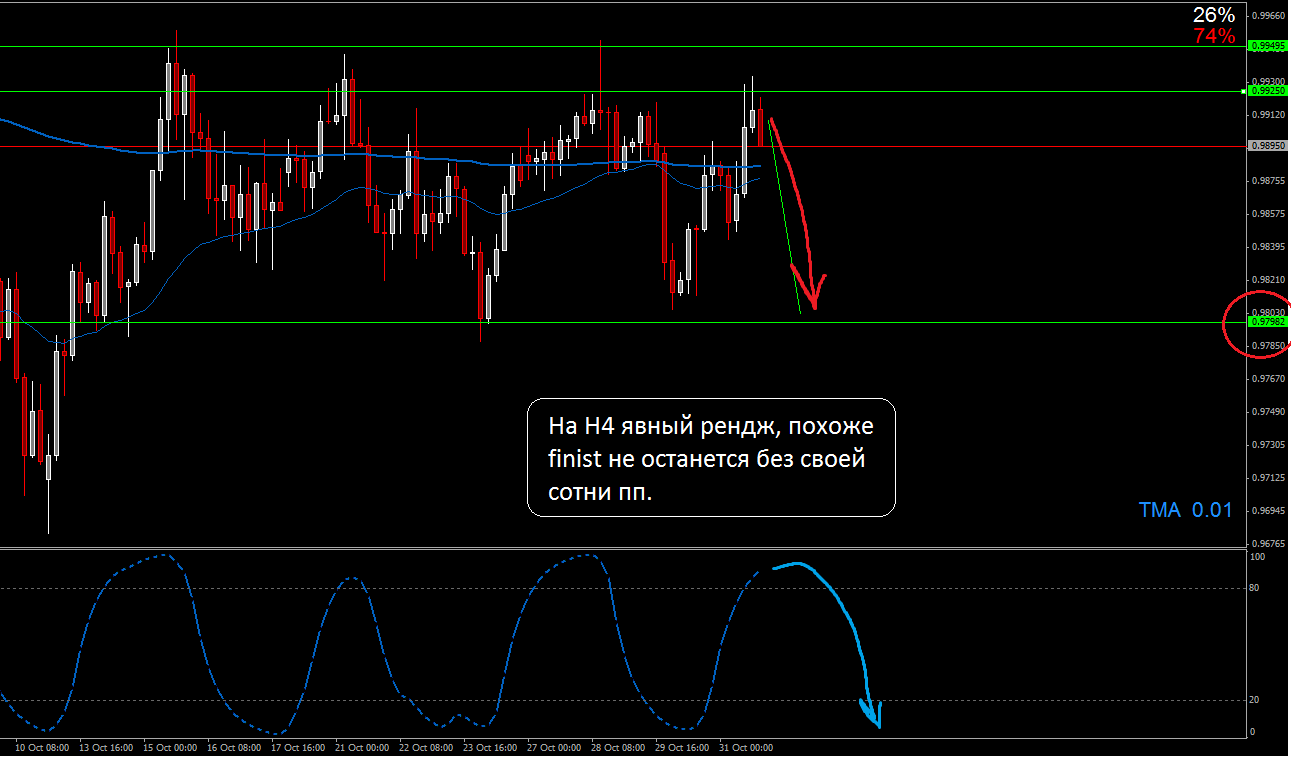The width and height of the screenshot is (1291, 759).
Task: Click the 15 Oct 00:00 time label
Action: coord(171,747)
